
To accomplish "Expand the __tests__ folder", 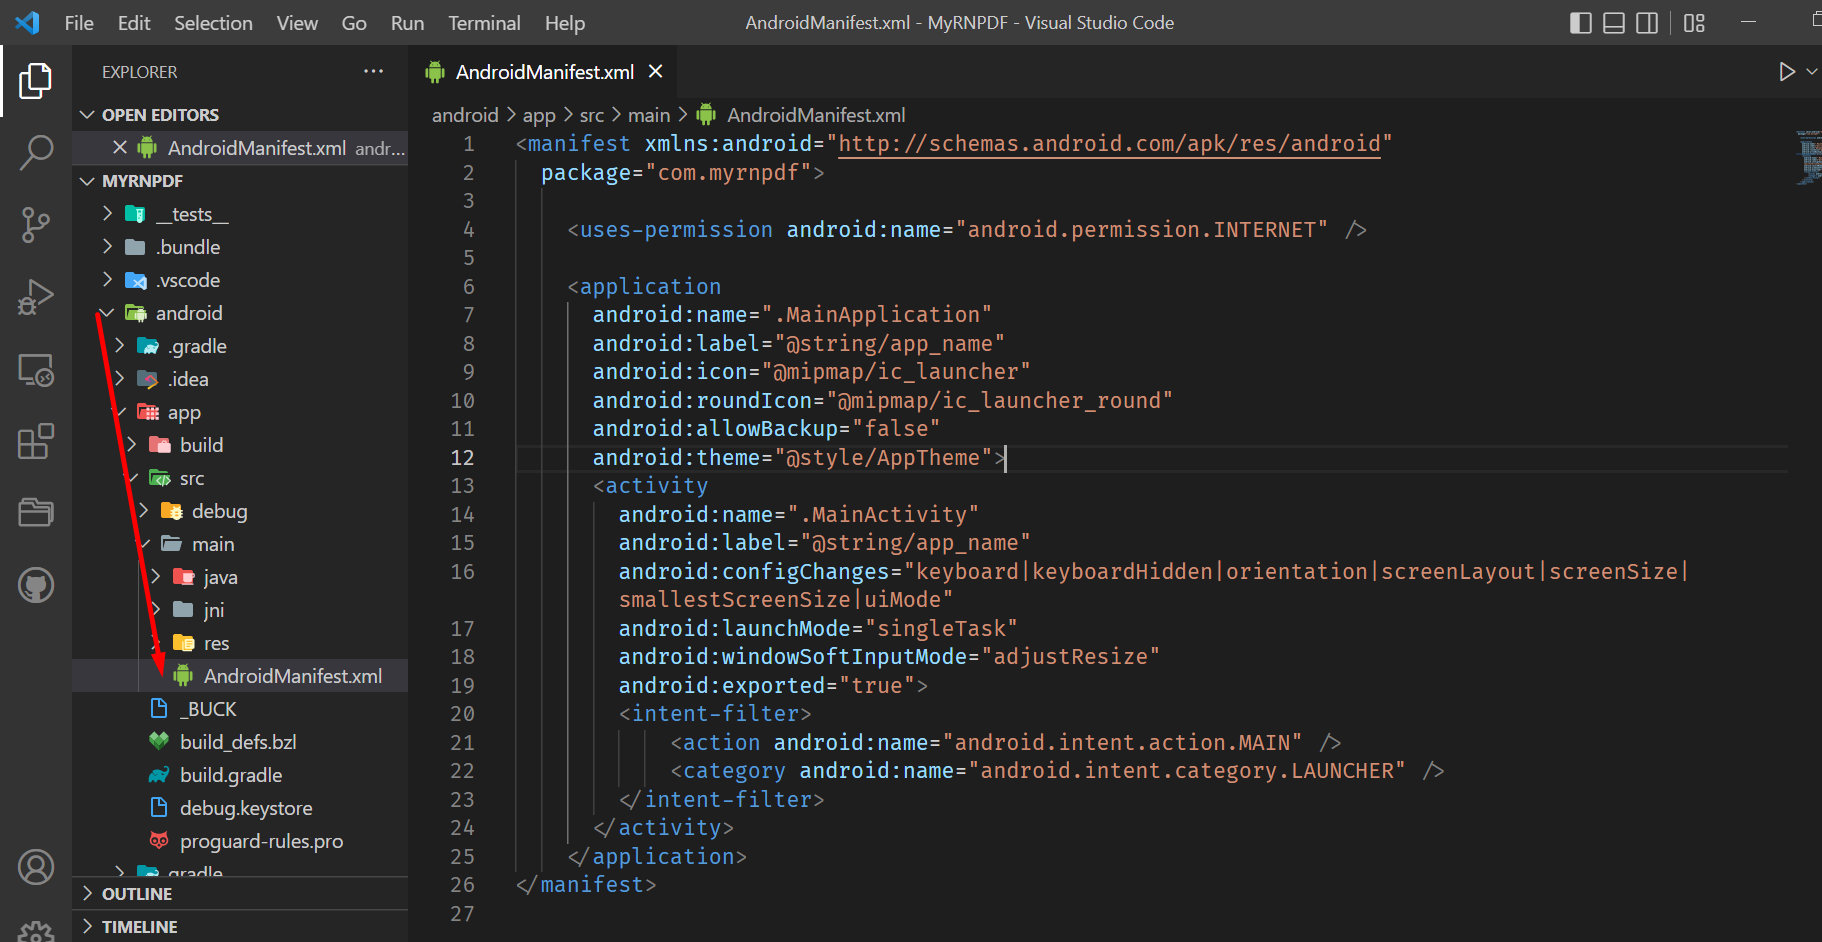I will 240,214.
